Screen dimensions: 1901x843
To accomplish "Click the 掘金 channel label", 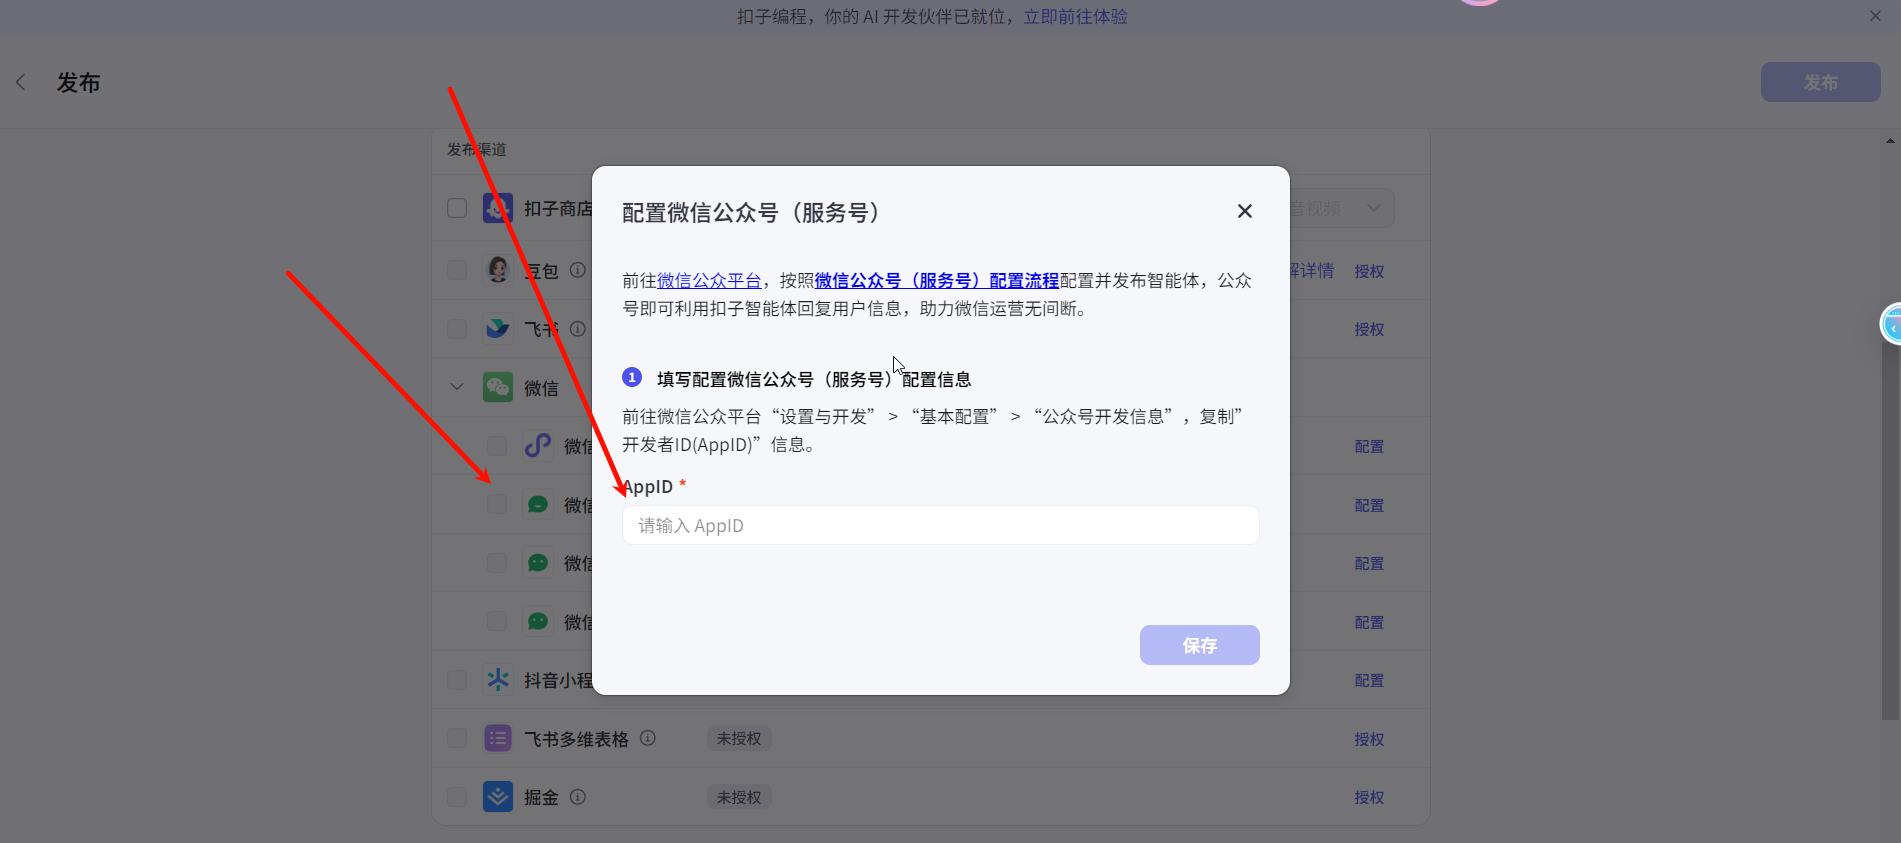I will (541, 797).
